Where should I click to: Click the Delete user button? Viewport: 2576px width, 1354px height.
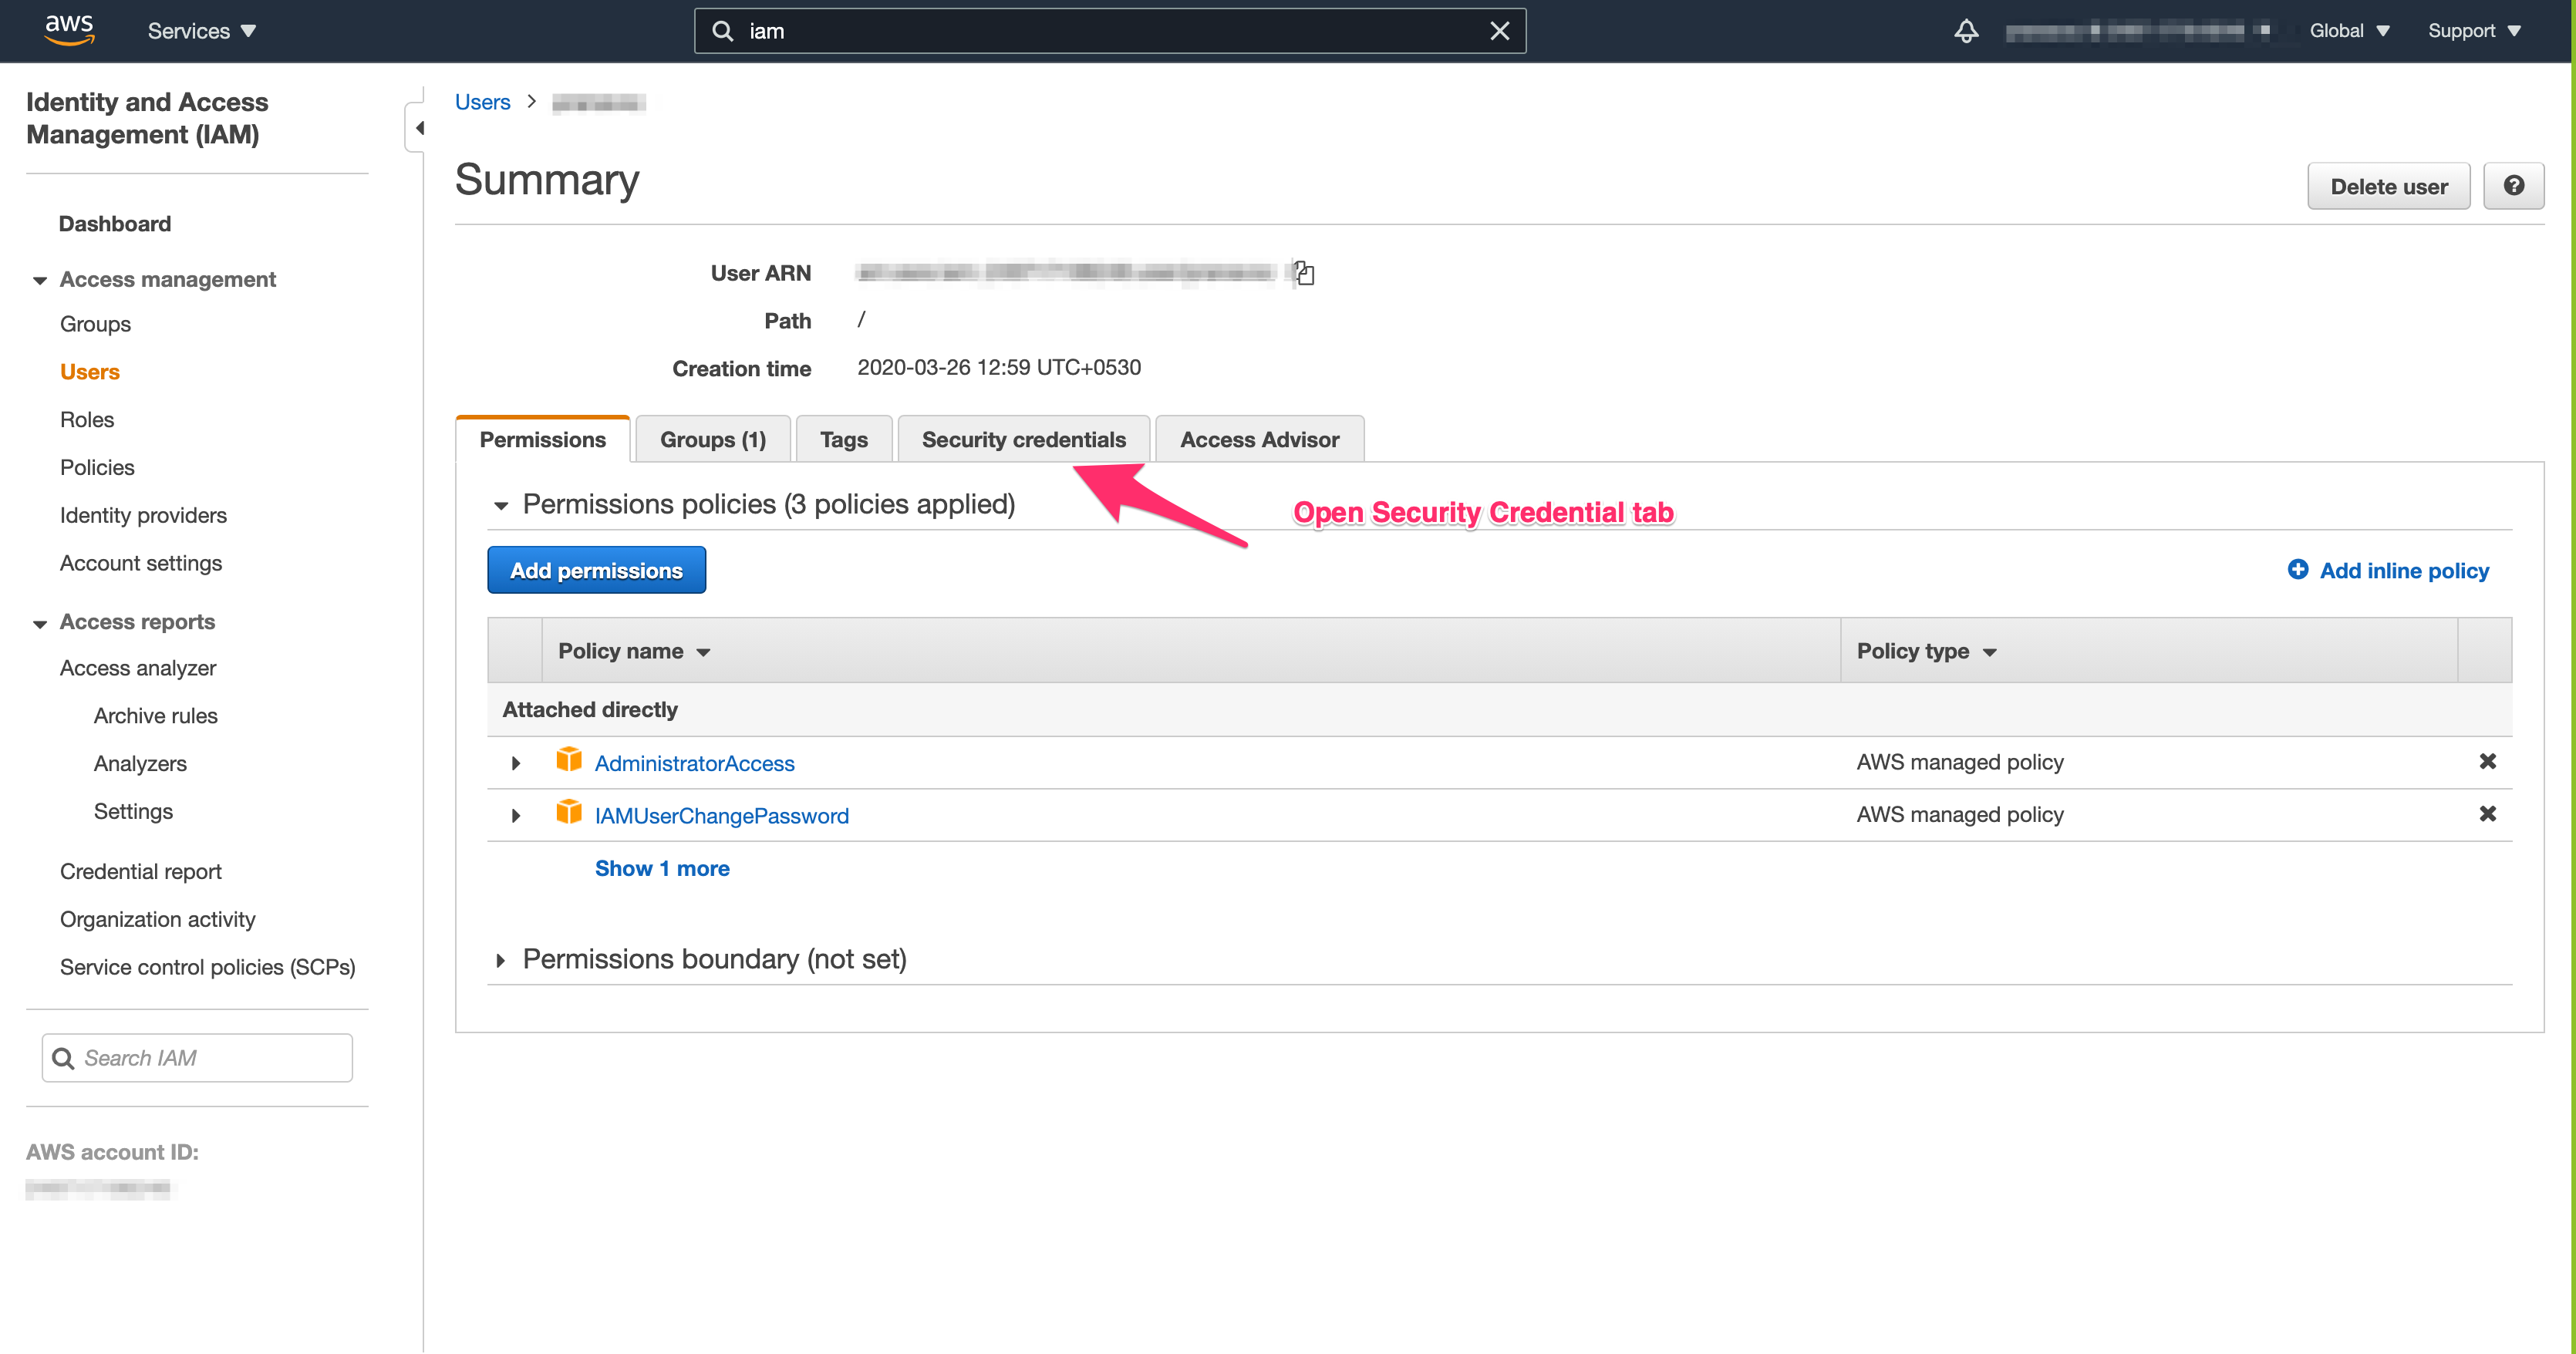click(x=2389, y=186)
